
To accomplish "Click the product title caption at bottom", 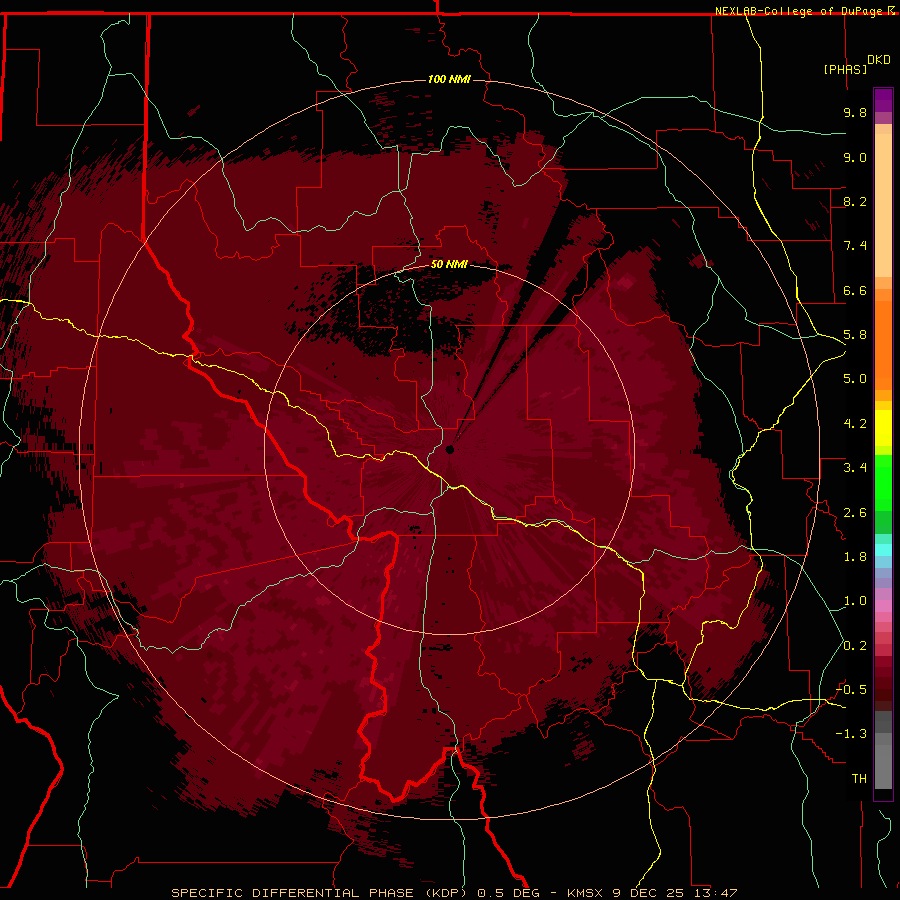I will (x=454, y=893).
